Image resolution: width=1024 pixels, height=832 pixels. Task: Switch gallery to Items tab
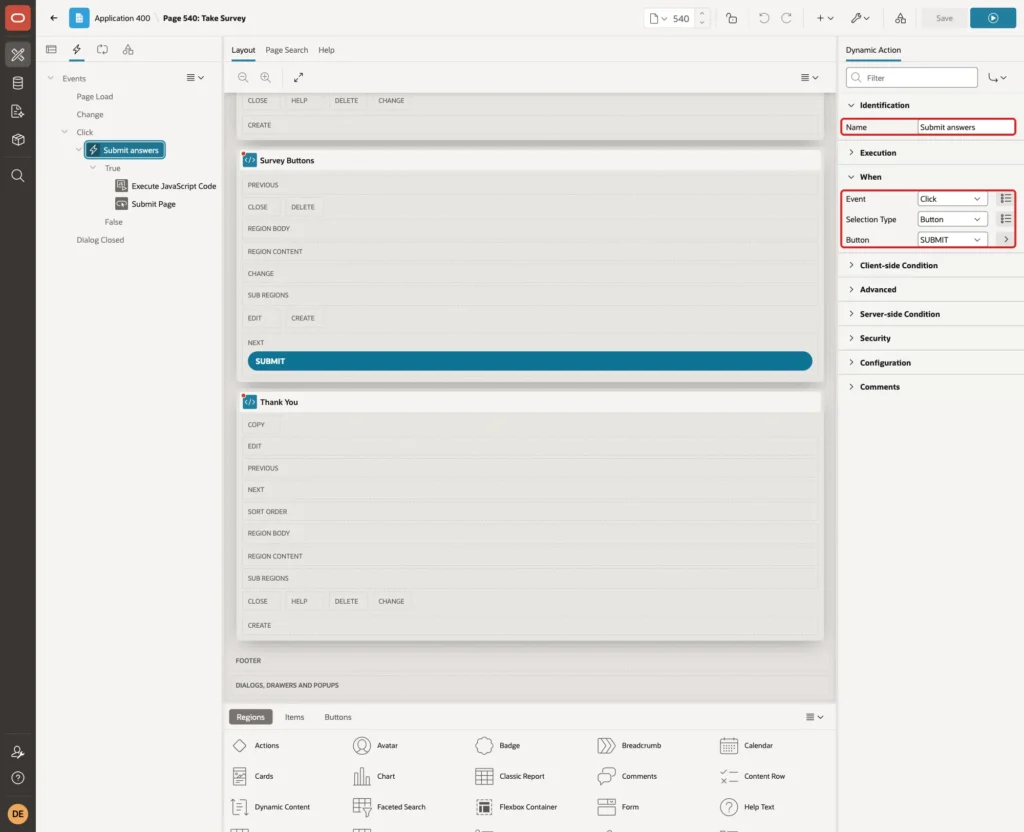[x=295, y=717]
